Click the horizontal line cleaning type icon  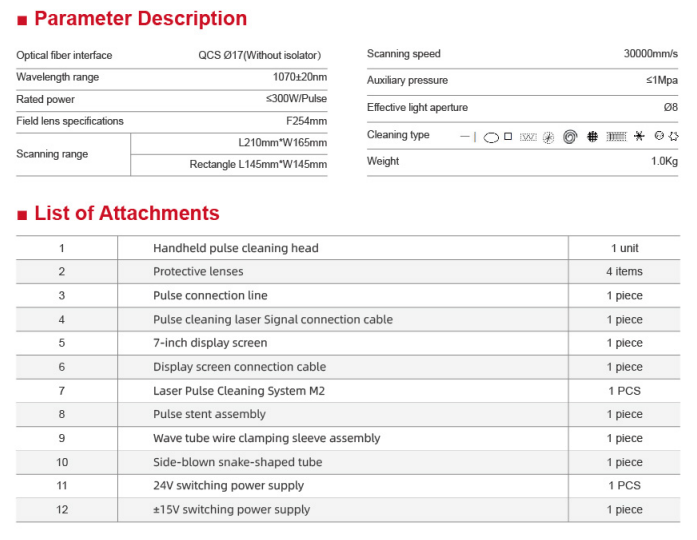tap(467, 136)
